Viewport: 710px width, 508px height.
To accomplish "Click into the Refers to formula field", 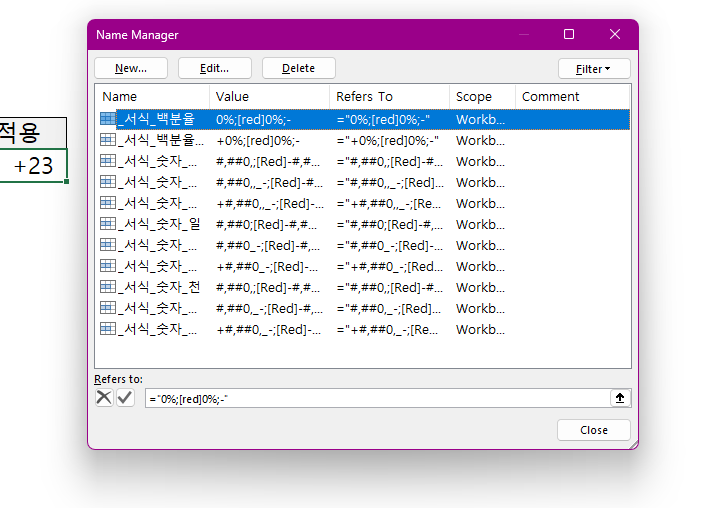I will [x=377, y=398].
